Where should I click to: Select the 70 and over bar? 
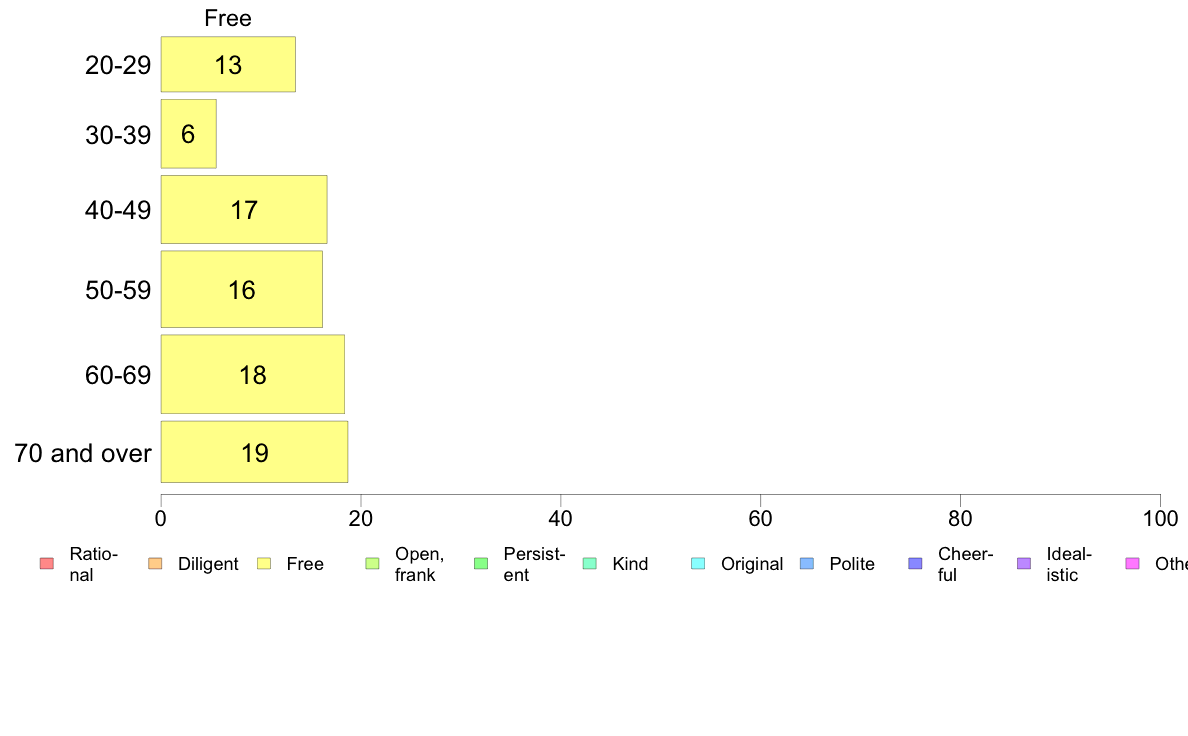click(x=254, y=453)
